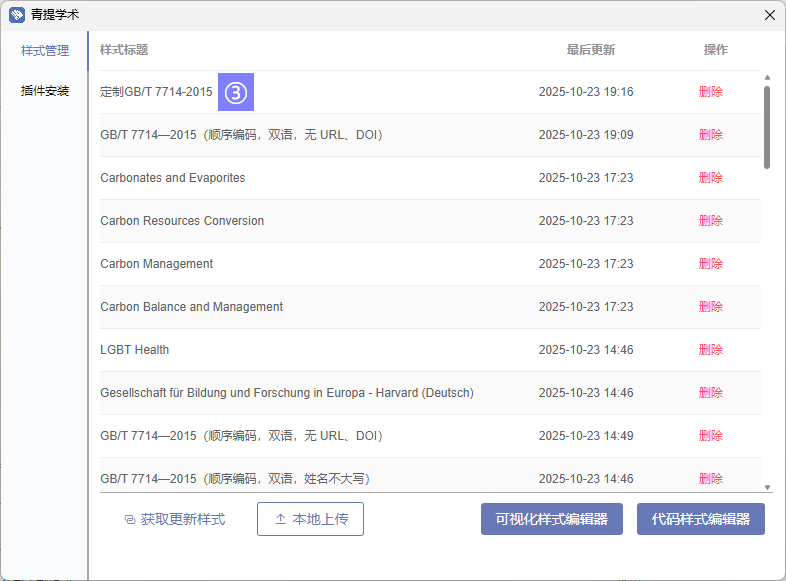This screenshot has height=581, width=786.
Task: Click the 青提学术 app logo icon
Action: 17,15
